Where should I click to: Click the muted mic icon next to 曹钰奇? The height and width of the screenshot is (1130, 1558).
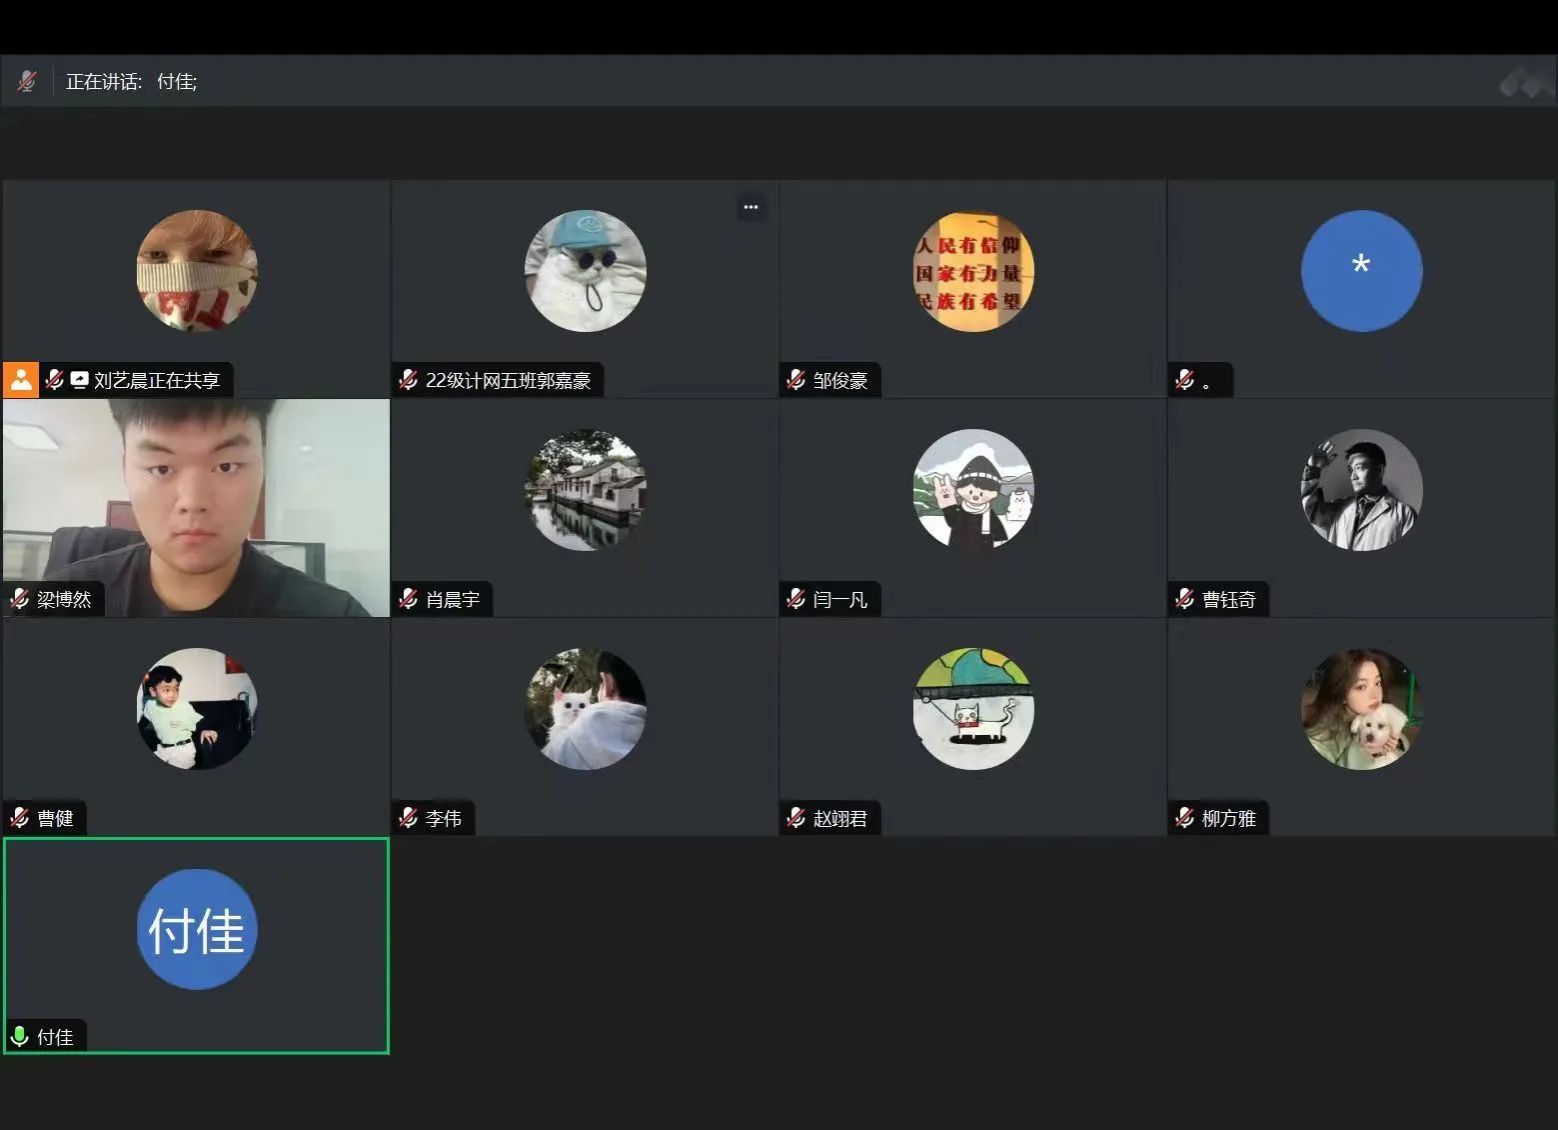pyautogui.click(x=1185, y=599)
